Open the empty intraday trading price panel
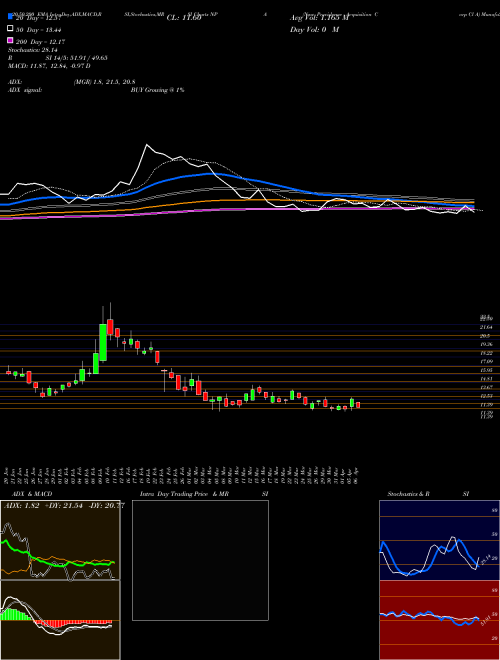 (200, 560)
